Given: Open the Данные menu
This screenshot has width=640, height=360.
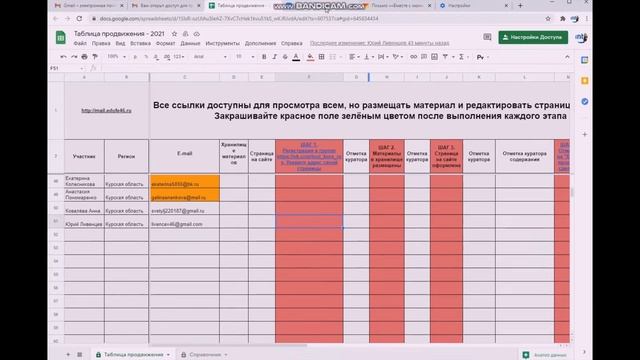Looking at the screenshot, I should tap(190, 43).
